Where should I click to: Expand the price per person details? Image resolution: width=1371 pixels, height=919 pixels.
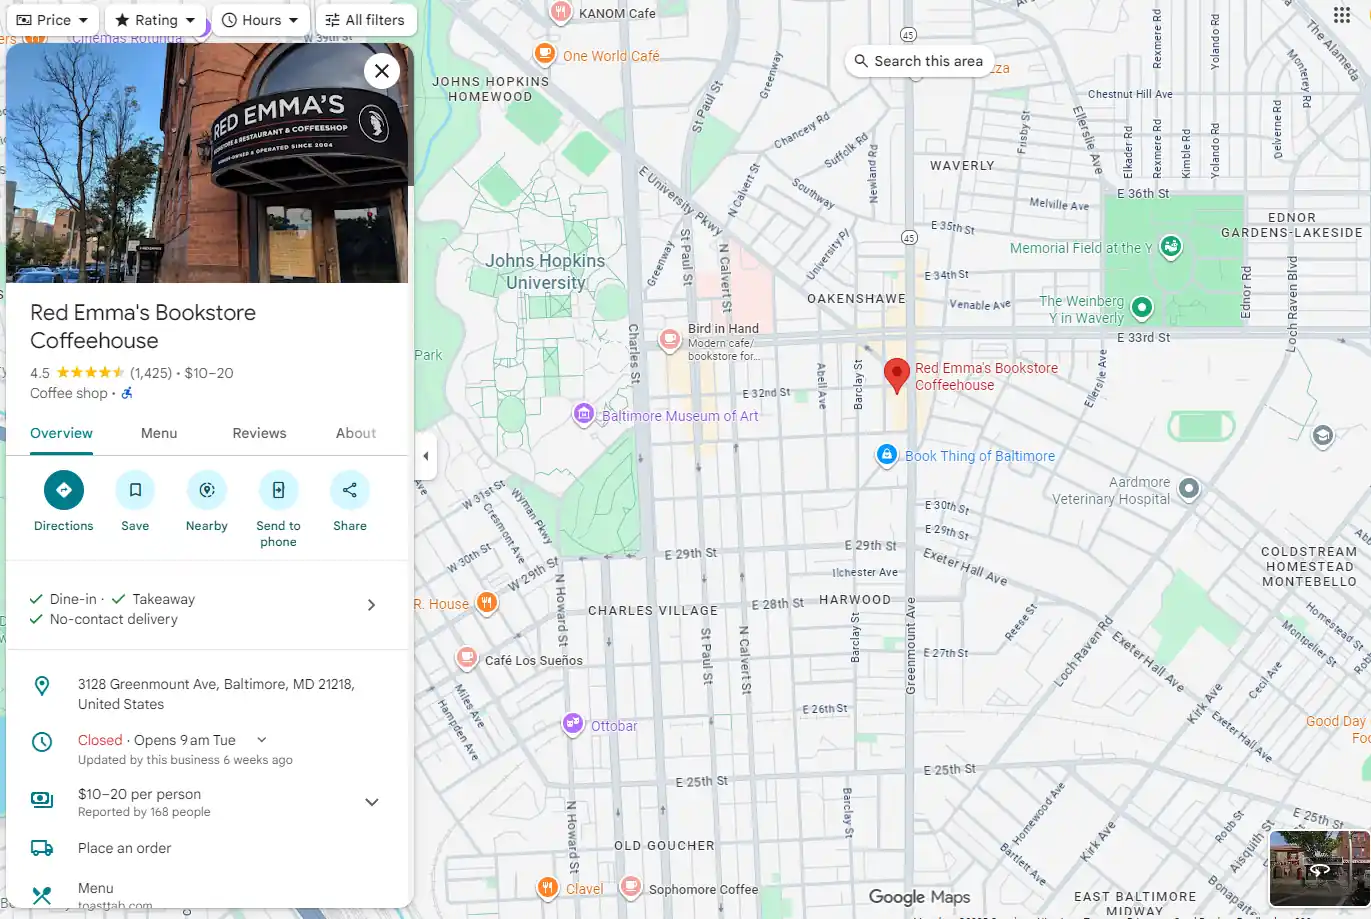[371, 802]
